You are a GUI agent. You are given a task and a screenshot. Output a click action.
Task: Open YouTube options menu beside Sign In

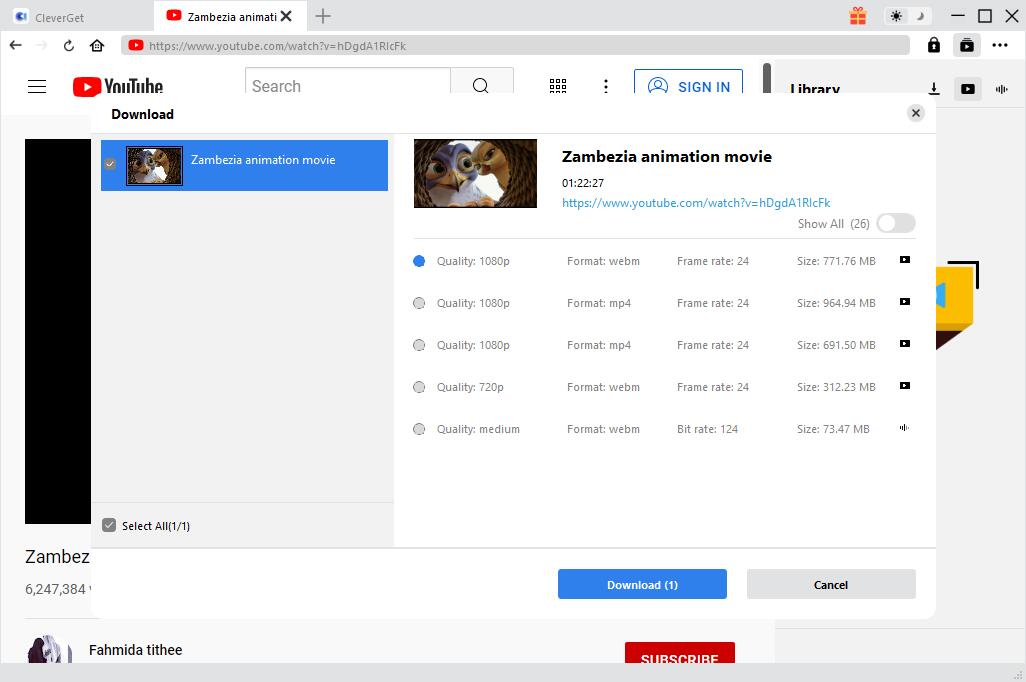[x=606, y=86]
